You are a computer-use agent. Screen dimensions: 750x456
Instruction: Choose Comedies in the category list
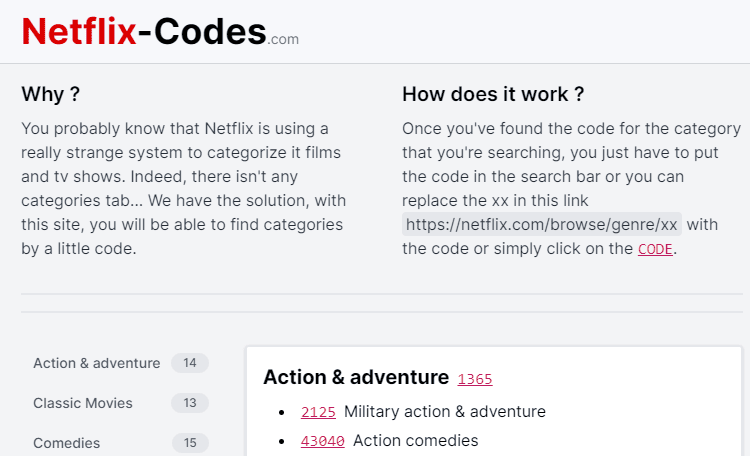coord(66,443)
